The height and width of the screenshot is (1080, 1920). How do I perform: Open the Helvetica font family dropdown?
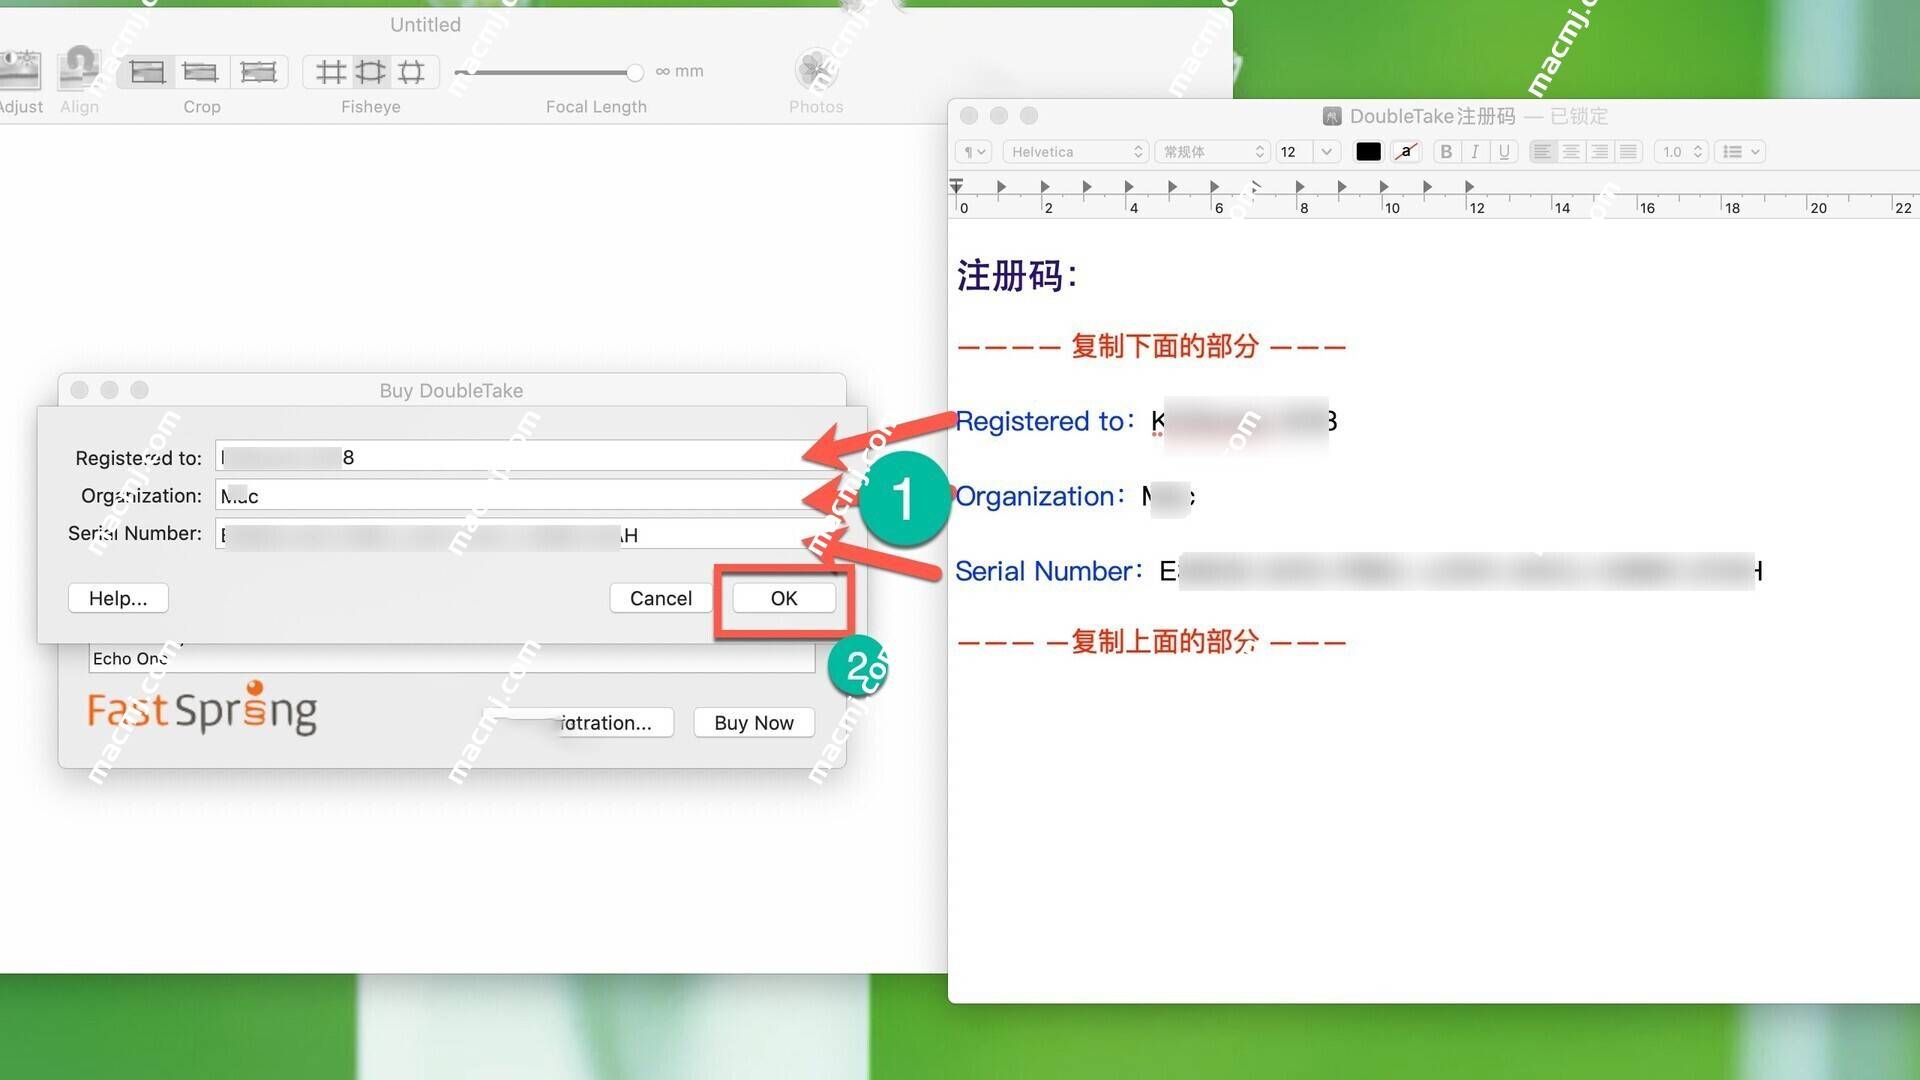[x=1075, y=152]
